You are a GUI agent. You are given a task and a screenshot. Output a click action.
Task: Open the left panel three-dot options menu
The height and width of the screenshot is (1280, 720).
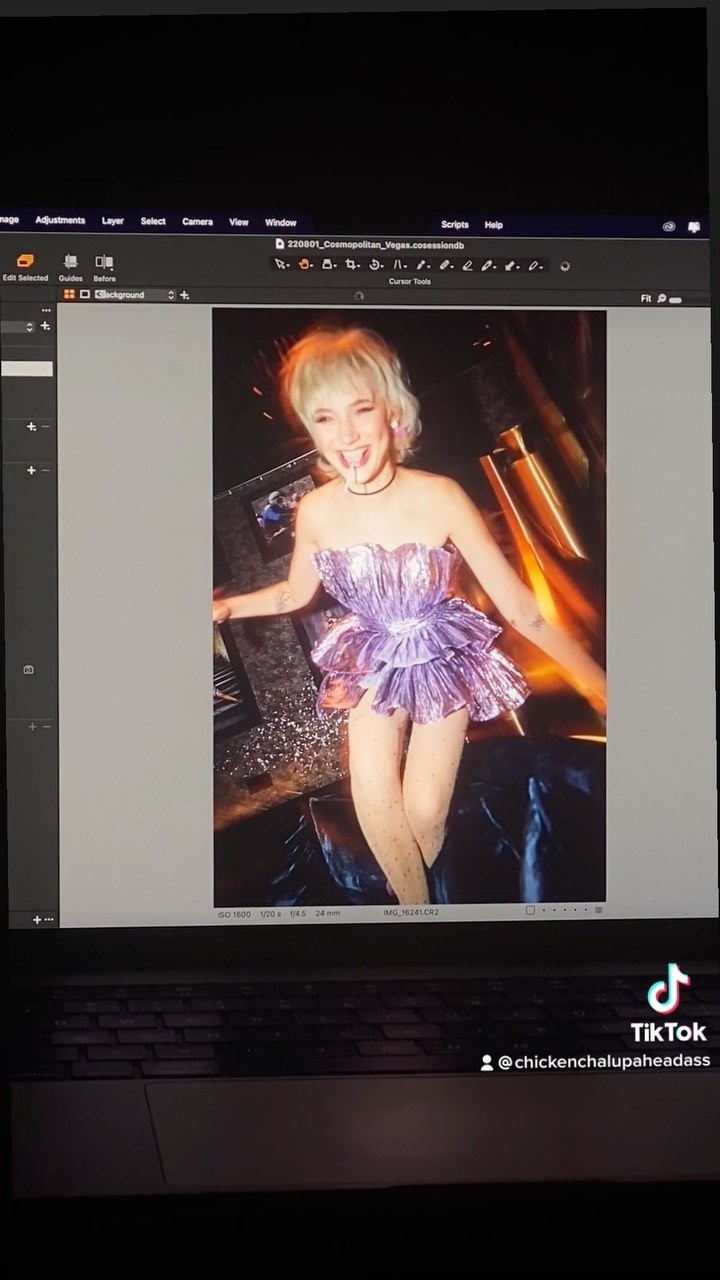coord(46,311)
